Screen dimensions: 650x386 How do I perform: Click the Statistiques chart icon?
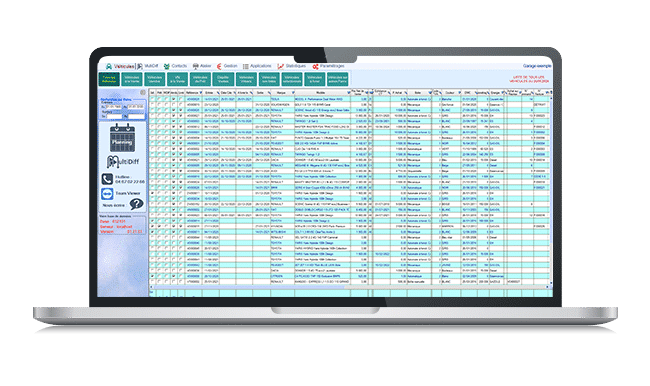(281, 66)
